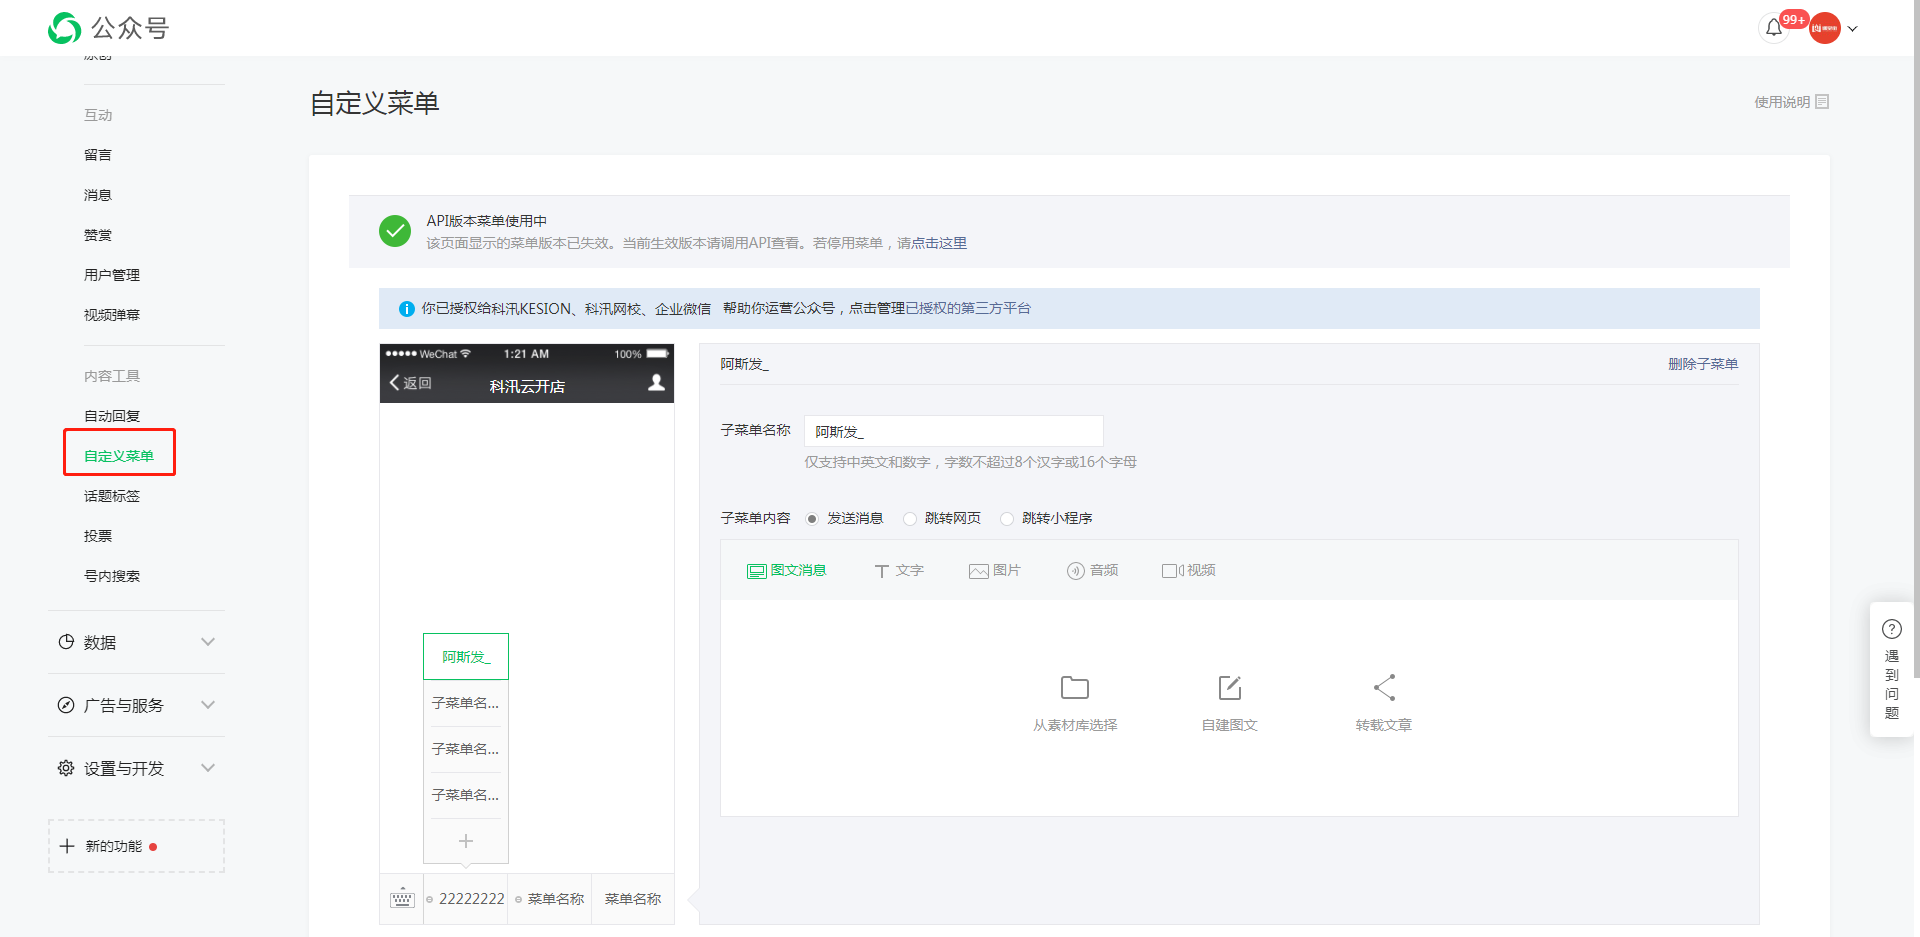Select the 转载文章 share icon
The width and height of the screenshot is (1920, 937).
[1383, 687]
